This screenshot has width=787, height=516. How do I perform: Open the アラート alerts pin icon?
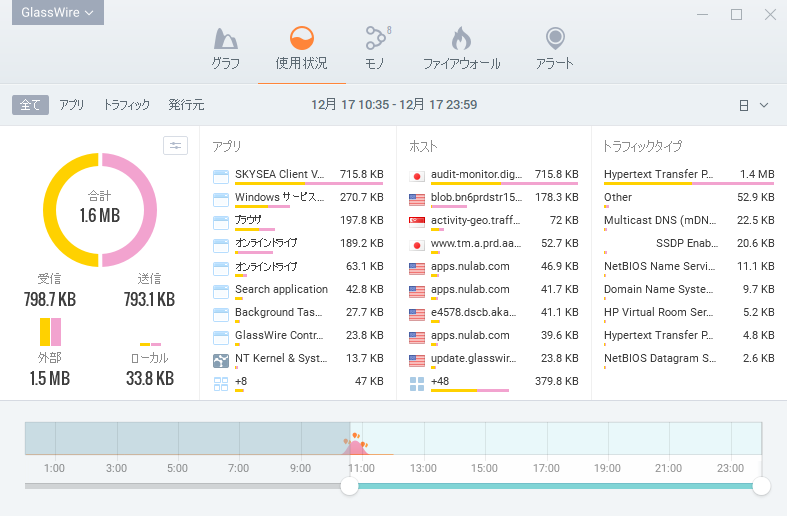point(555,39)
